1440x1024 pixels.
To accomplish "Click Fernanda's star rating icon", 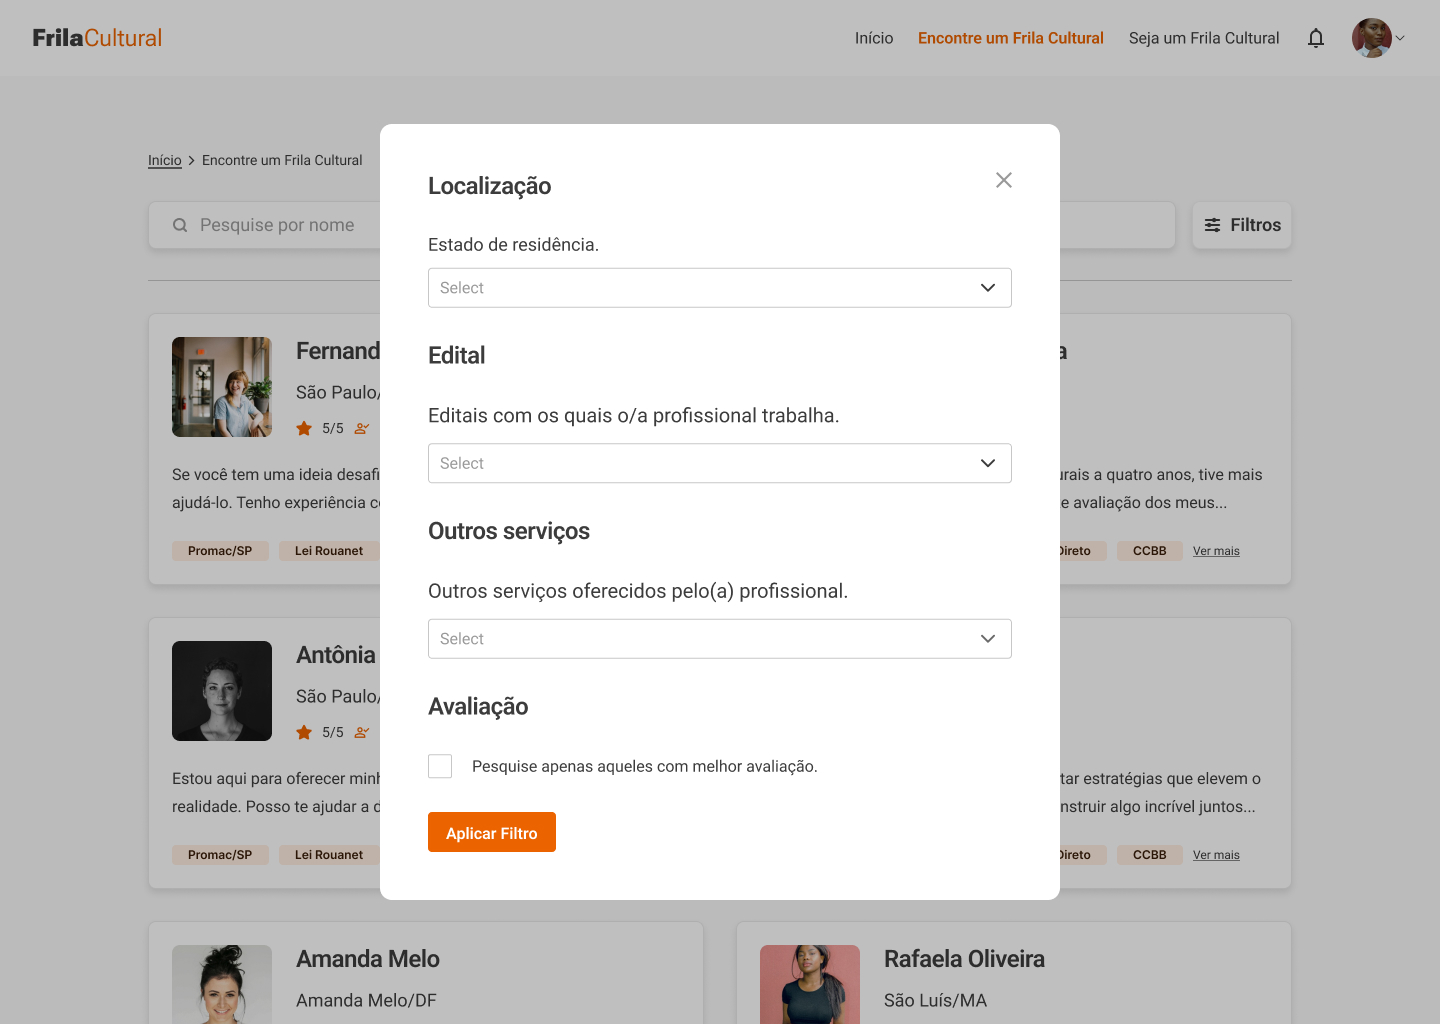I will [304, 428].
